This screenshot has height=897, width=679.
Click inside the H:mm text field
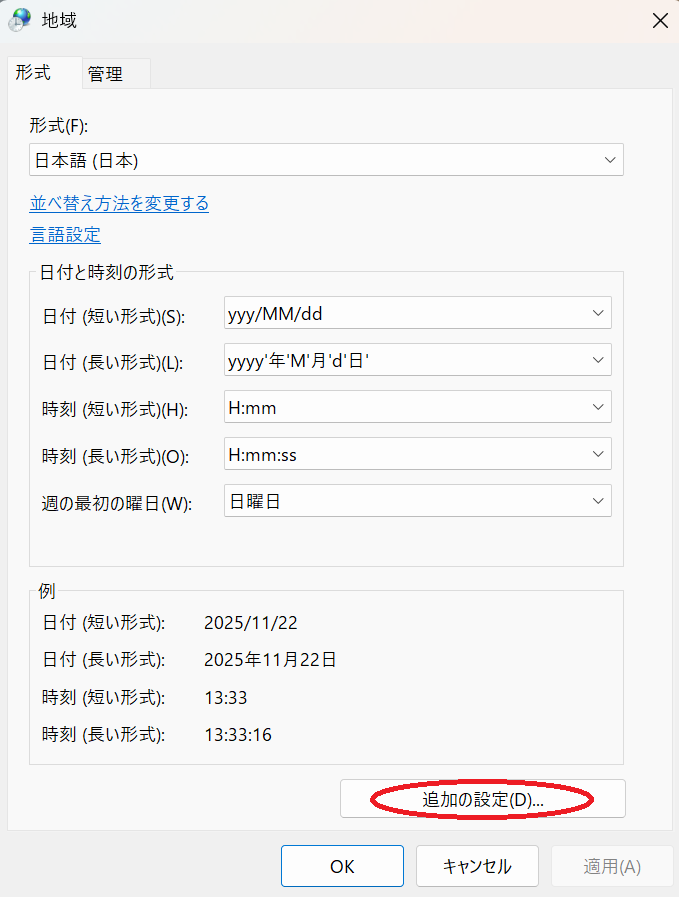[x=400, y=407]
